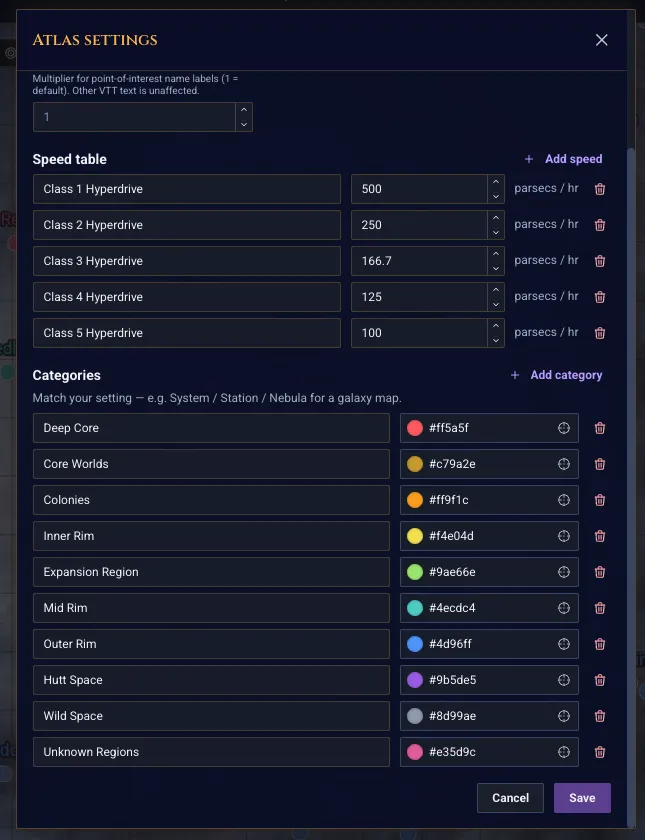Screen dimensions: 645x840
Task: Open eyedropper for Mid Rim color
Action: click(x=564, y=608)
